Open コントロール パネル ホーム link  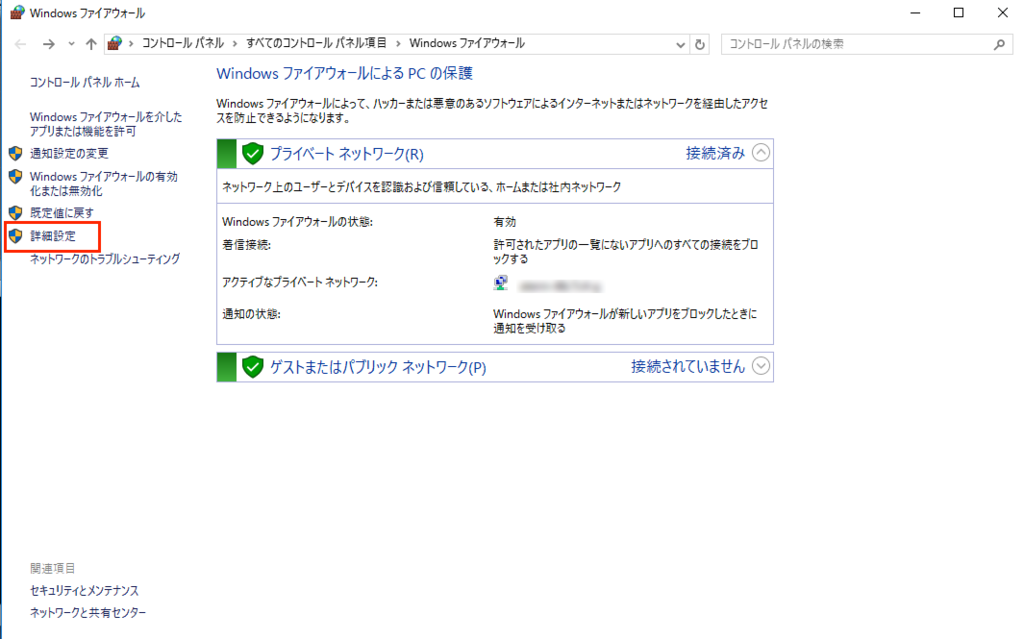[85, 82]
